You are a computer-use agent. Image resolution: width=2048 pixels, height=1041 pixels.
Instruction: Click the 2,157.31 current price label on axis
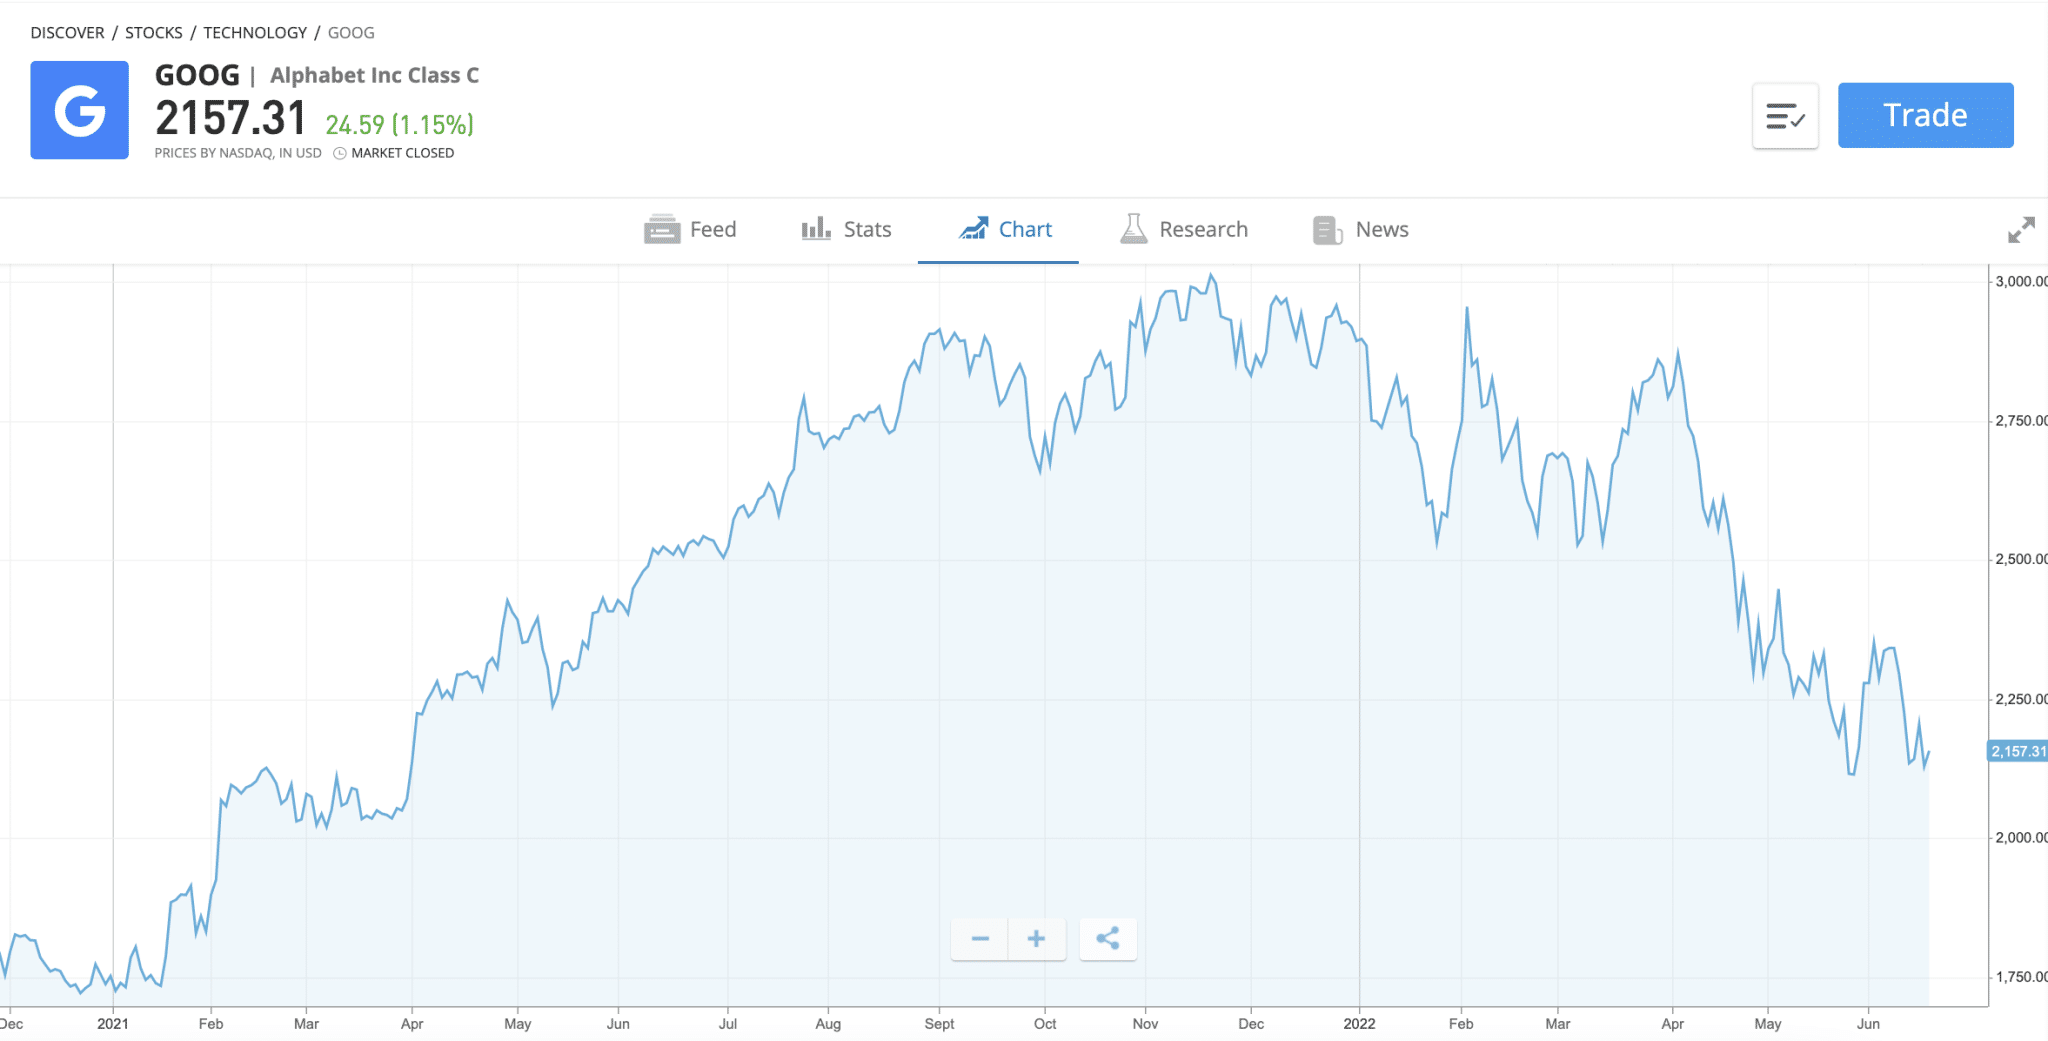pyautogui.click(x=2017, y=751)
